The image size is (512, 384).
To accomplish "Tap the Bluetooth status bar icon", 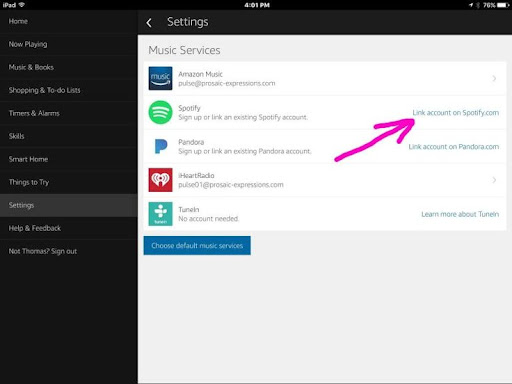I will (478, 5).
